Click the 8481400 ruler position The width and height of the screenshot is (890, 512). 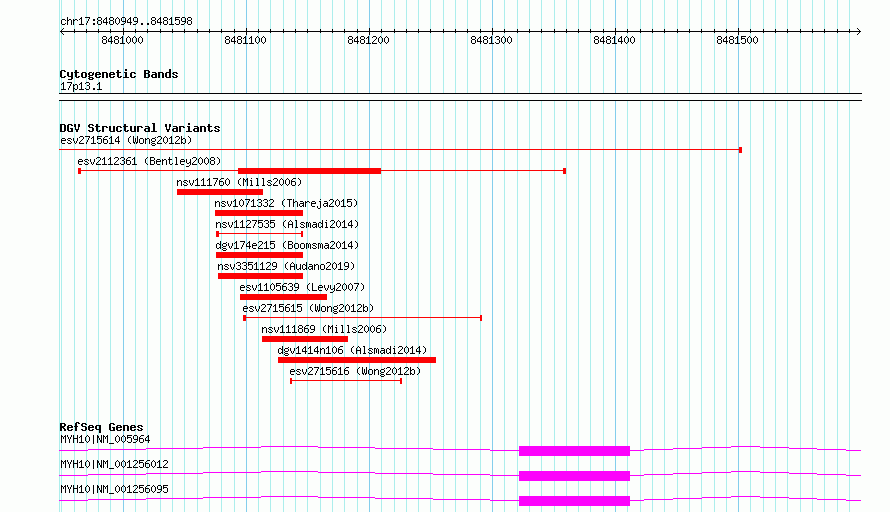[614, 40]
